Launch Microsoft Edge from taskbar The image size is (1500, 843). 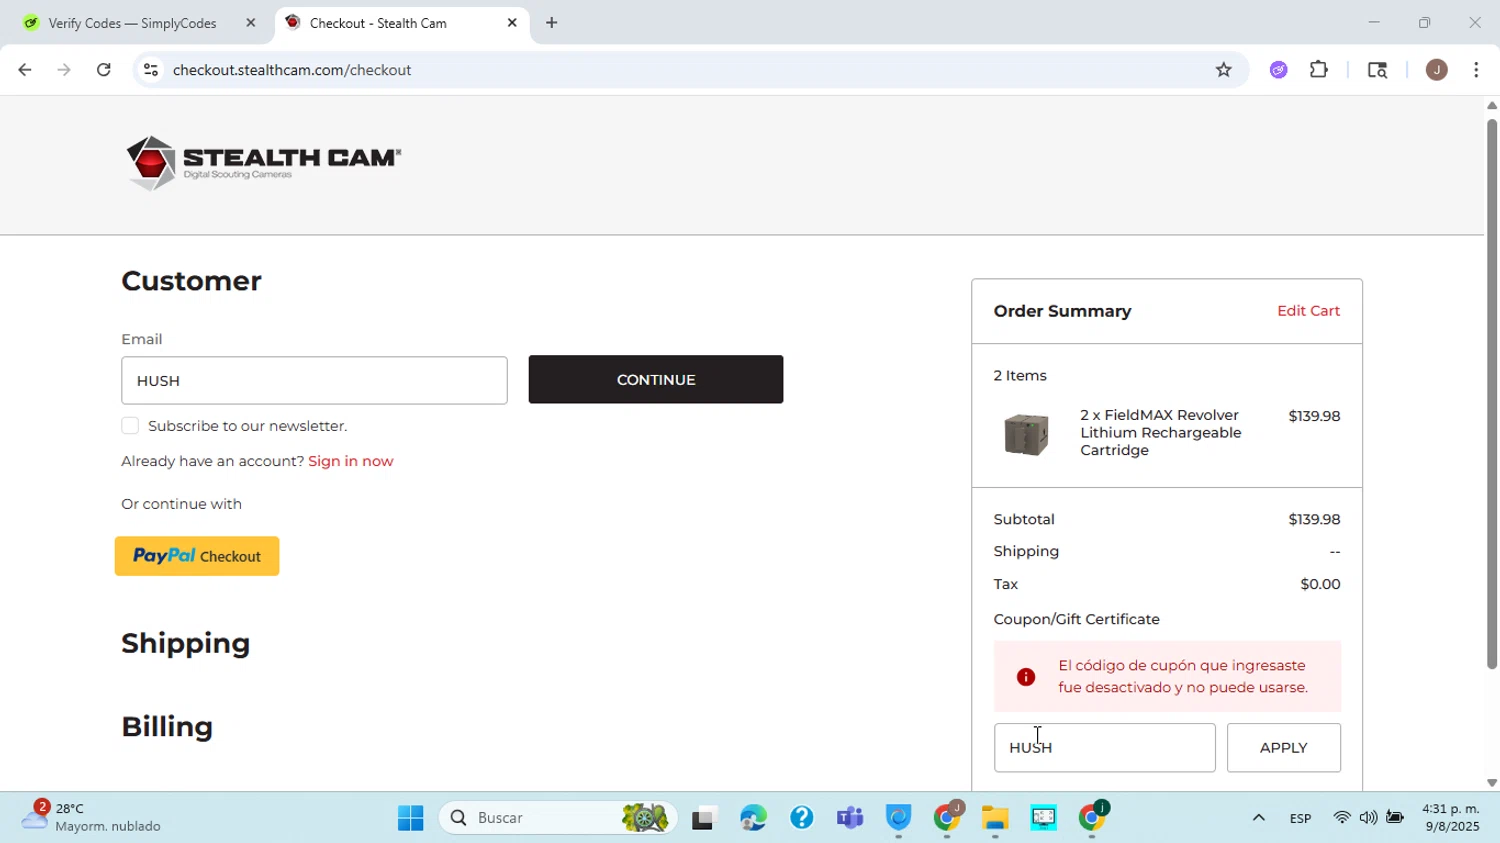tap(753, 818)
